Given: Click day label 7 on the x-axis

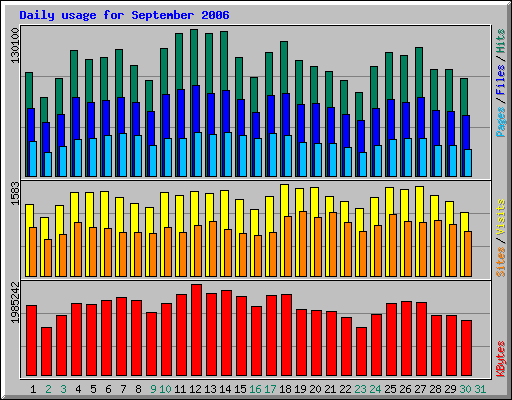Looking at the screenshot, I should [123, 389].
